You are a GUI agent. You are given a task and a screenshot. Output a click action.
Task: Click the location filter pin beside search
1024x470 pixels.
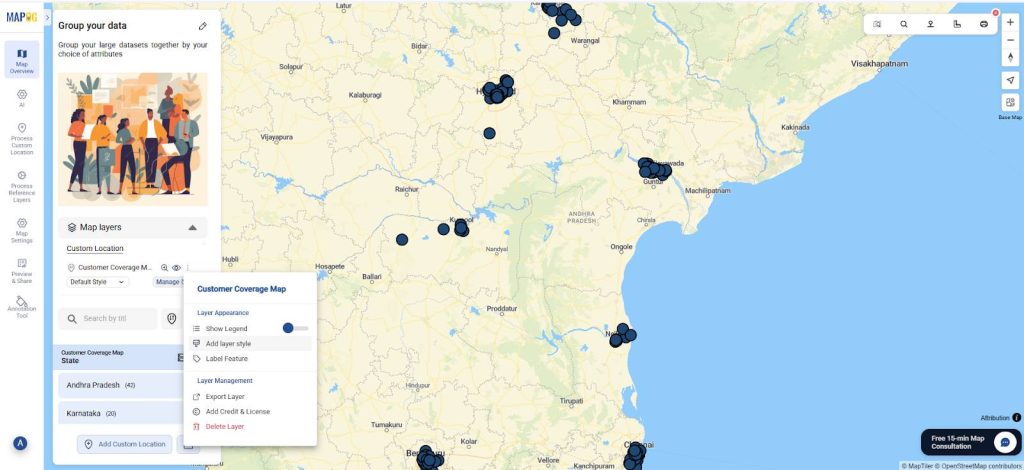tap(171, 319)
